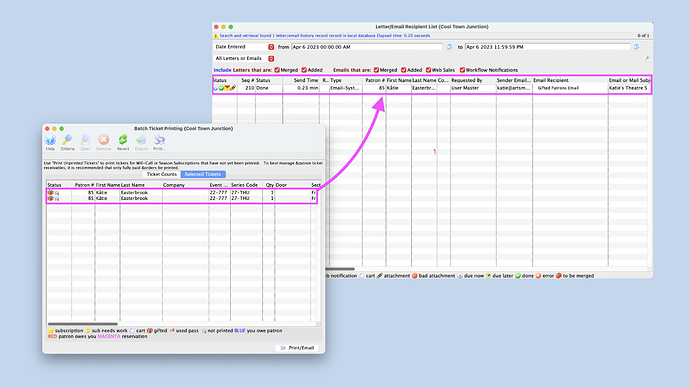
Task: Click horizontal scrollbar in Batch Ticket Printing list
Action: tap(83, 324)
